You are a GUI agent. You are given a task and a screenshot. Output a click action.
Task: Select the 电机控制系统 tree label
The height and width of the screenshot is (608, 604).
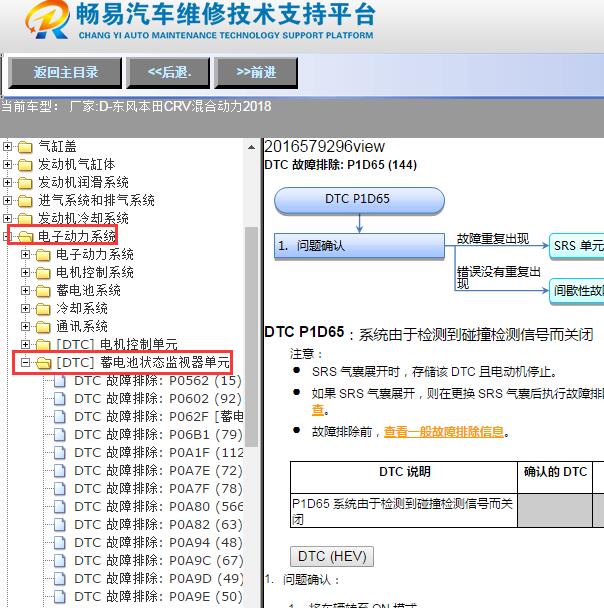click(x=95, y=272)
